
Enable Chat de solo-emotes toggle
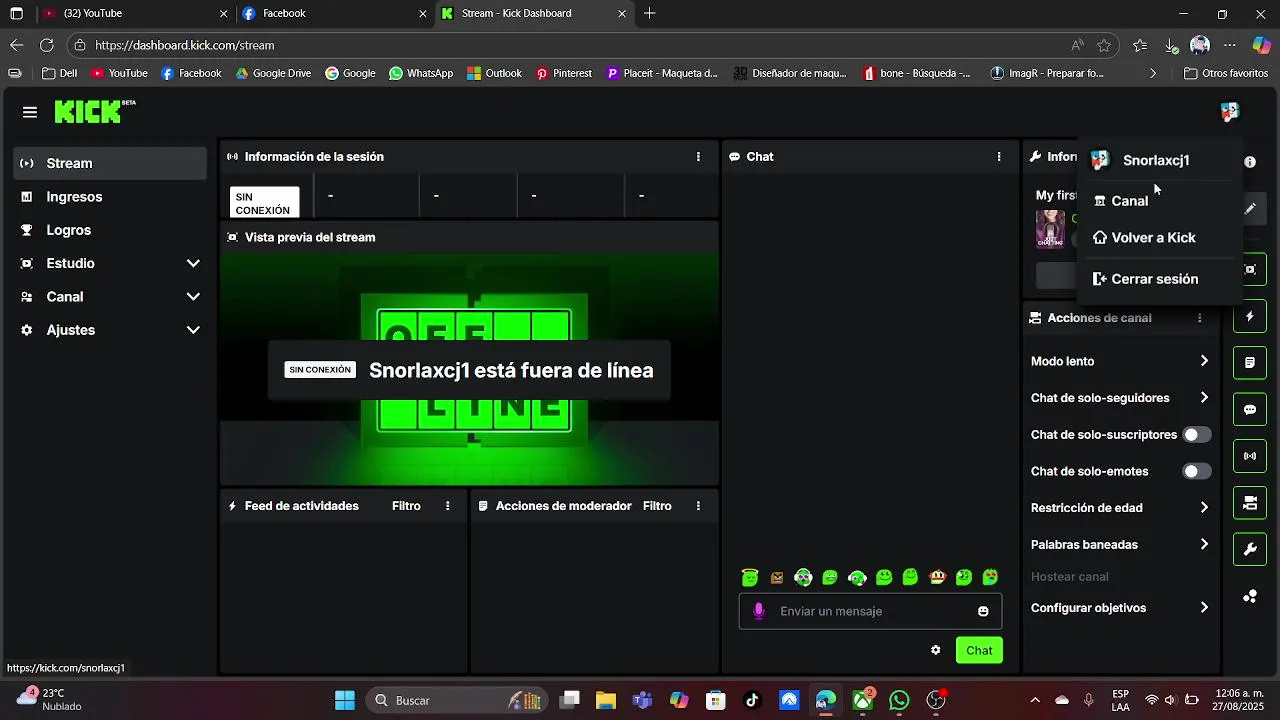coord(1196,471)
